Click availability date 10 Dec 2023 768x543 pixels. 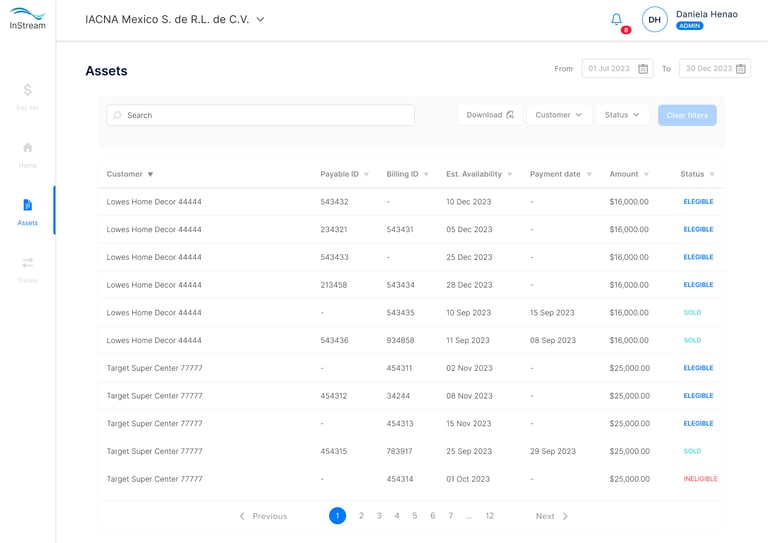click(468, 202)
